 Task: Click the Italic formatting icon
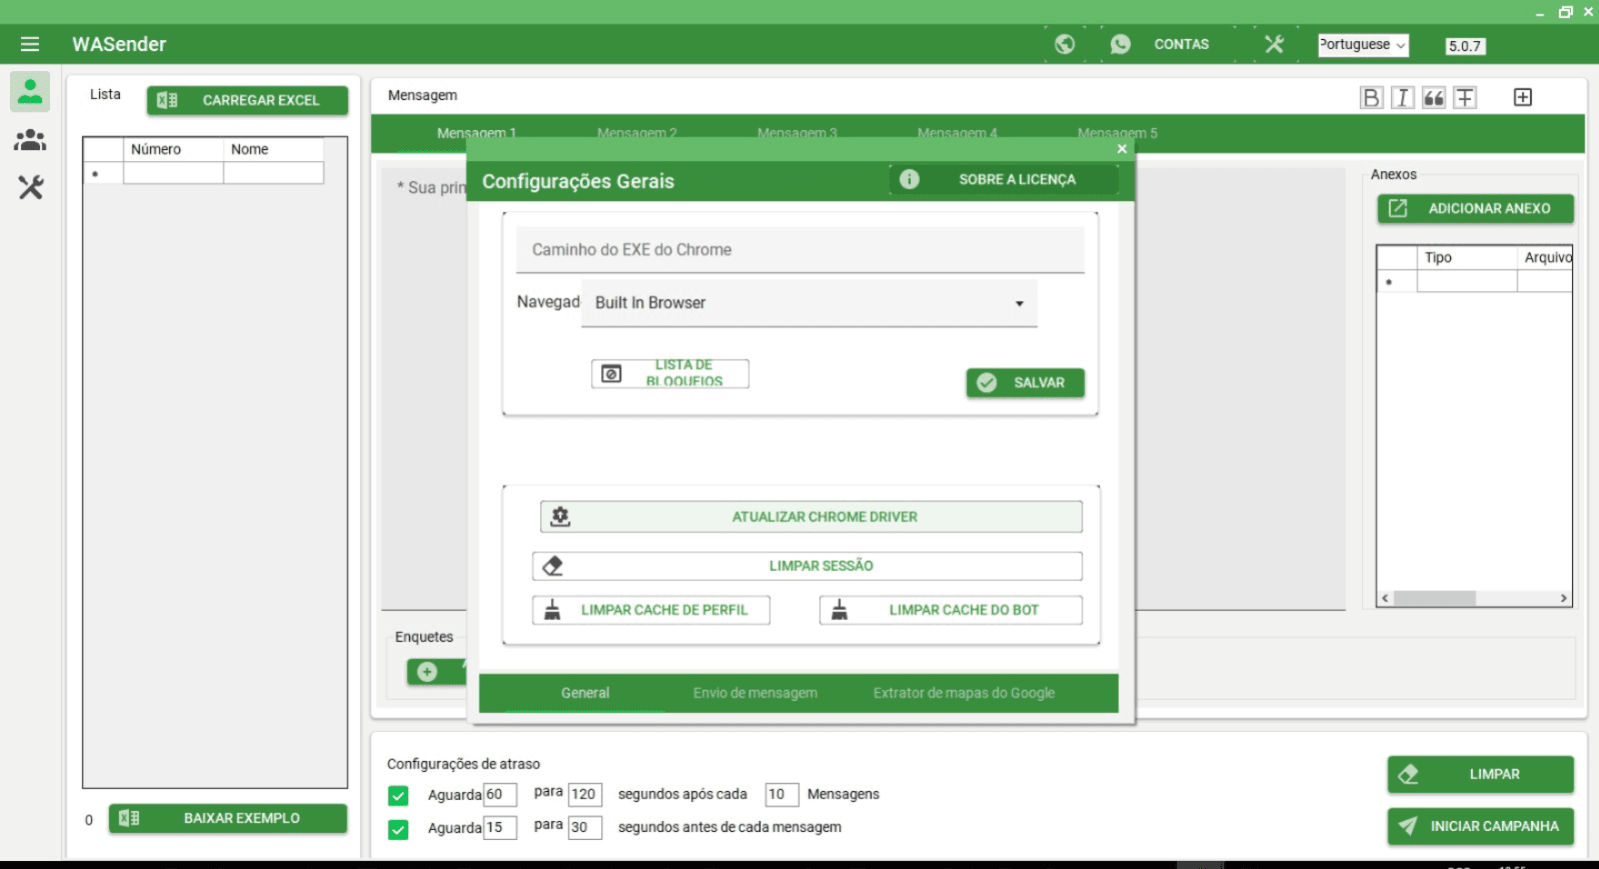point(1402,97)
